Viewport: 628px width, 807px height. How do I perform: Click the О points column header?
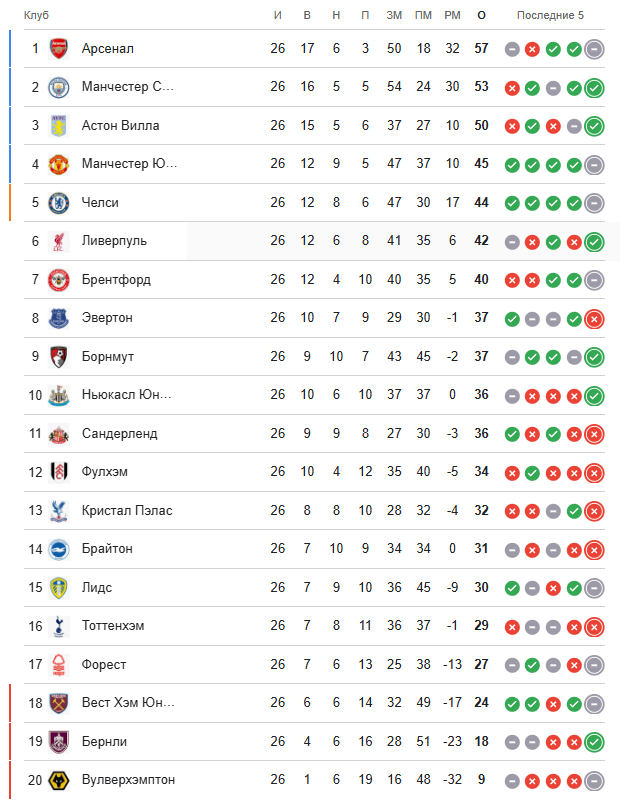click(x=482, y=15)
